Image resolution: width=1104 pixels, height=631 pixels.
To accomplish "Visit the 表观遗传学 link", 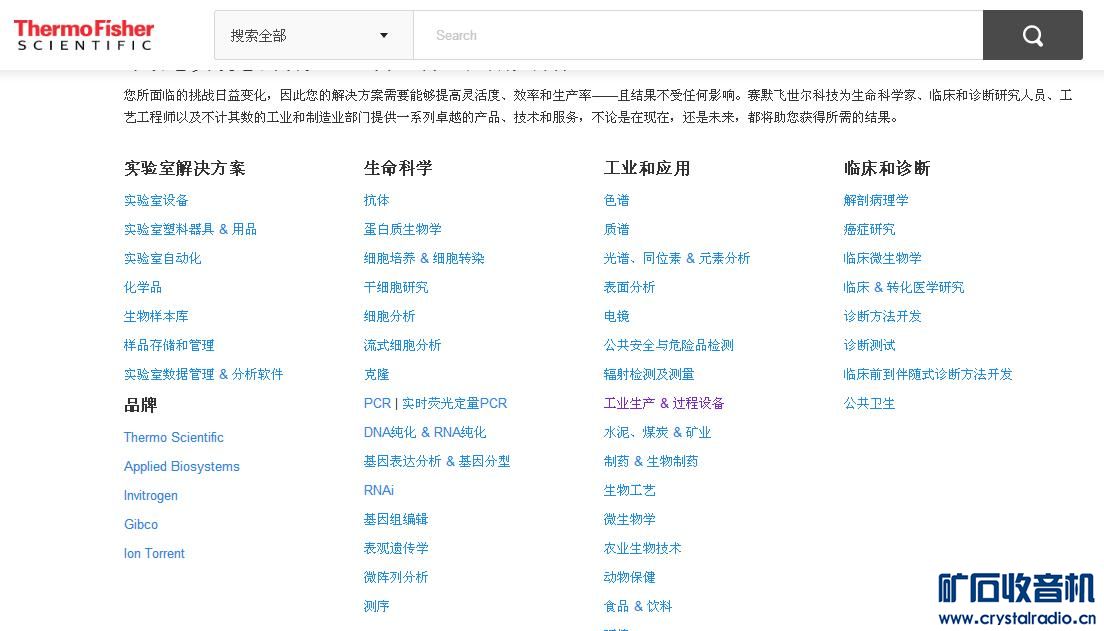I will point(396,548).
